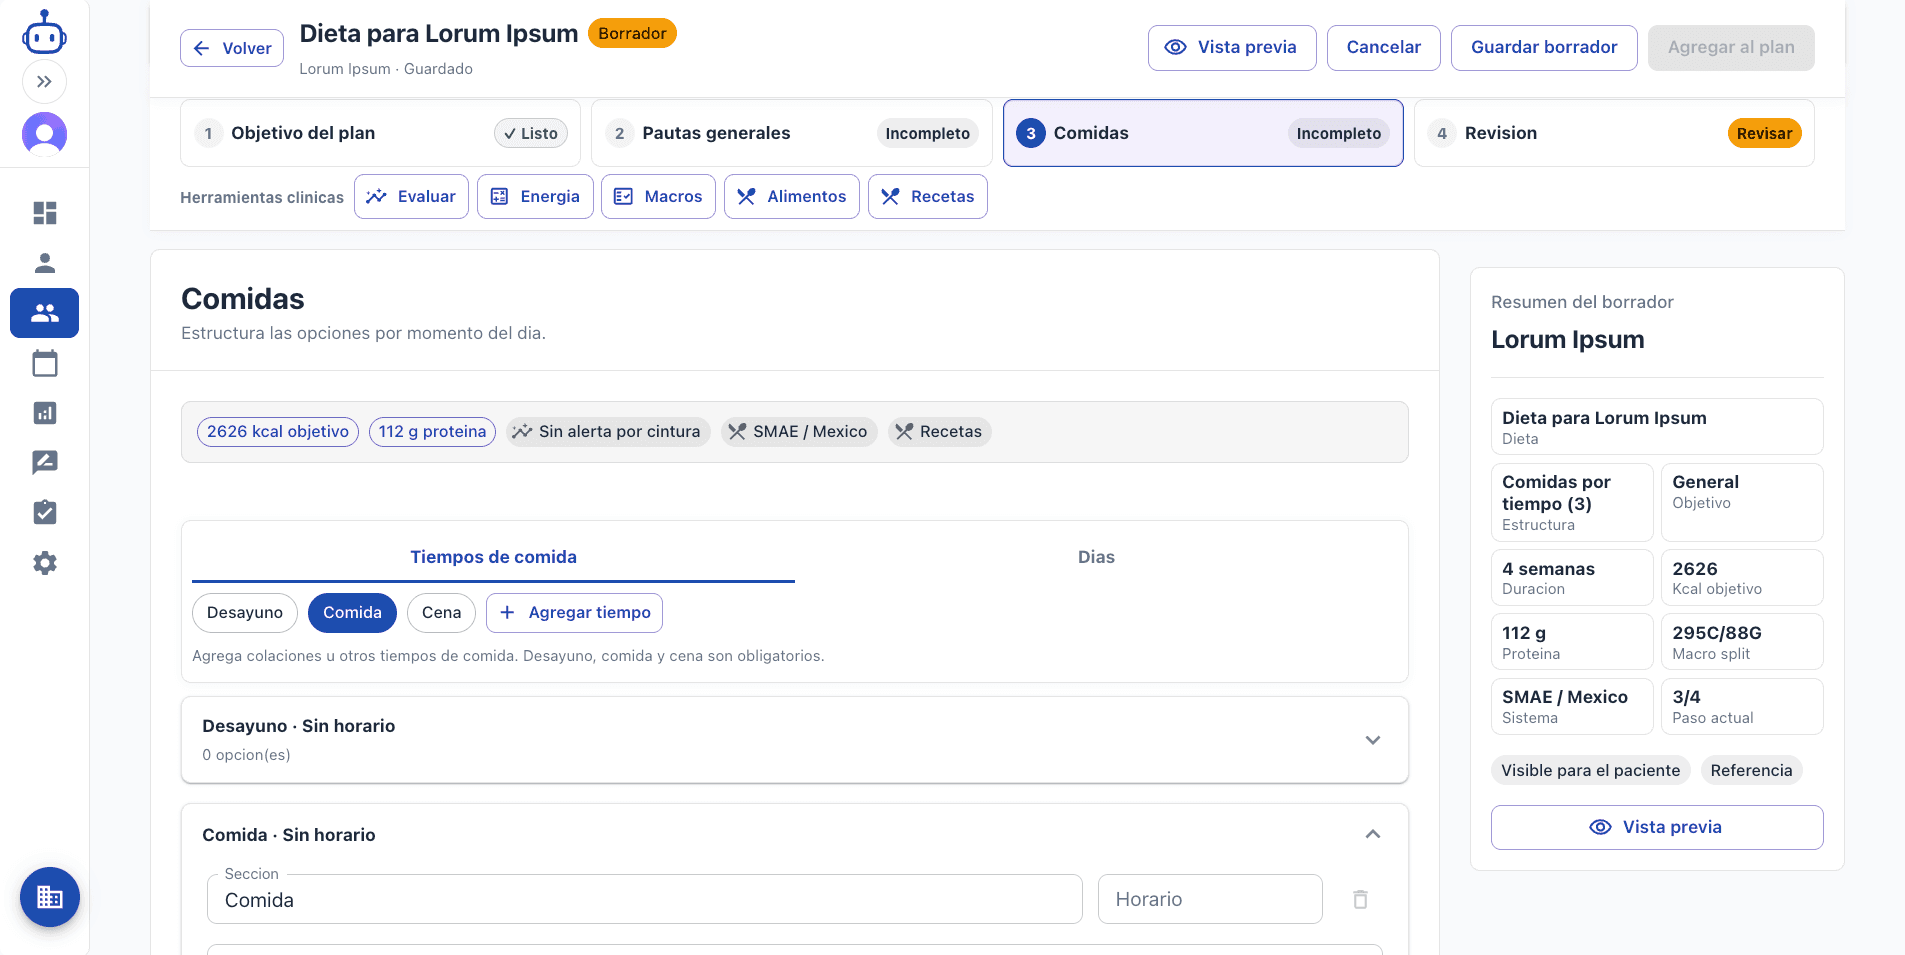The image size is (1905, 955).
Task: Click the 3/4 Paso actual card
Action: (x=1742, y=706)
